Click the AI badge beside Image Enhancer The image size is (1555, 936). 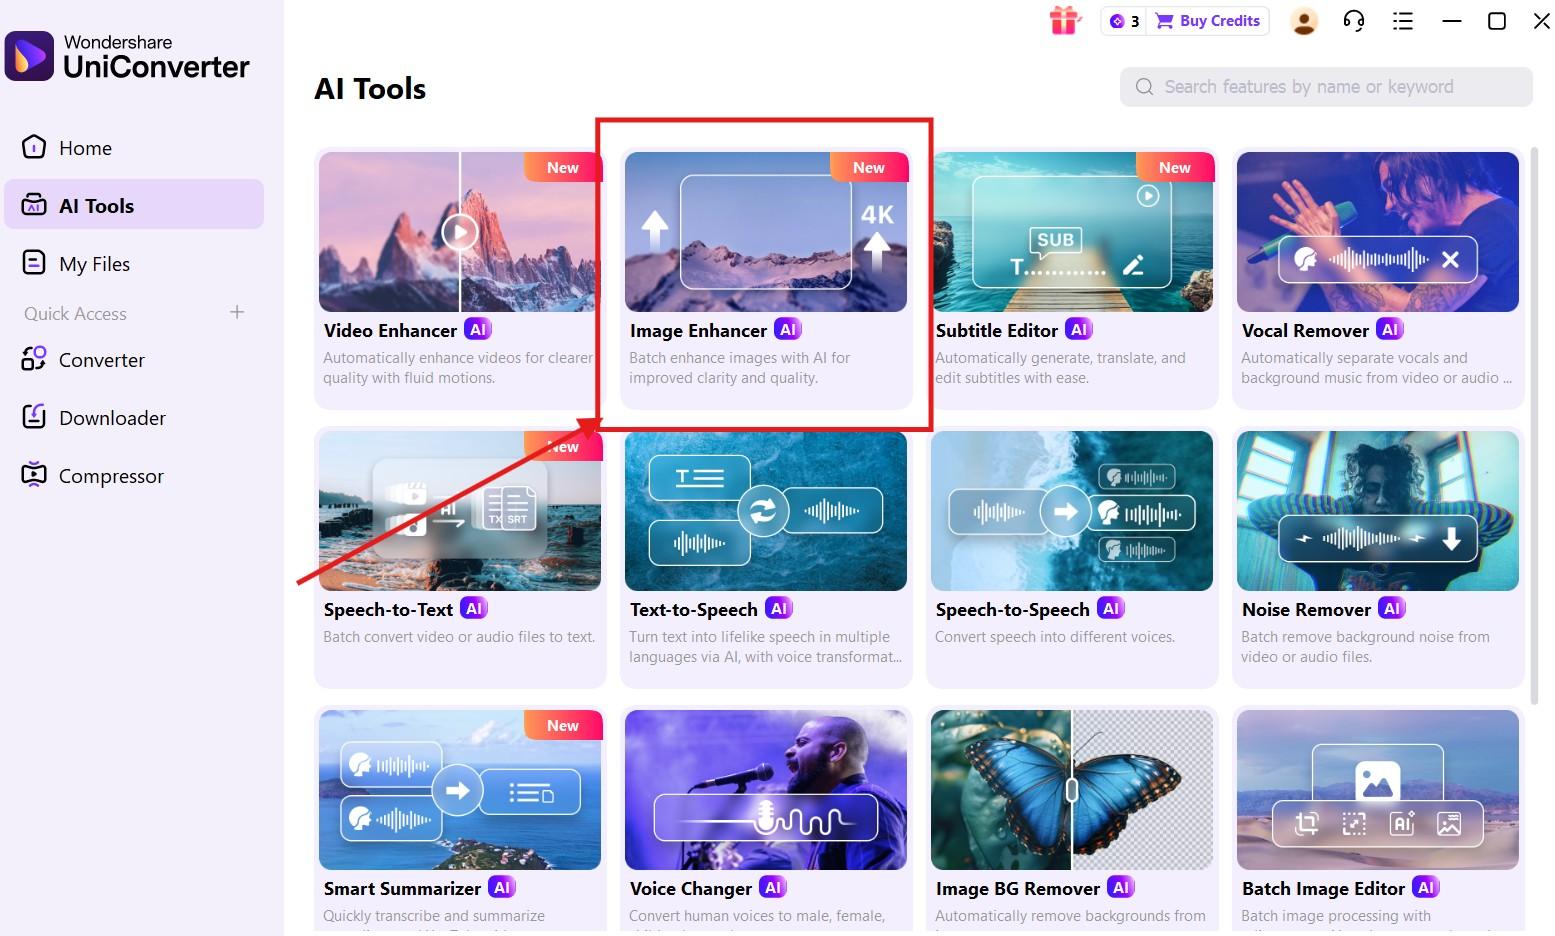tap(788, 329)
